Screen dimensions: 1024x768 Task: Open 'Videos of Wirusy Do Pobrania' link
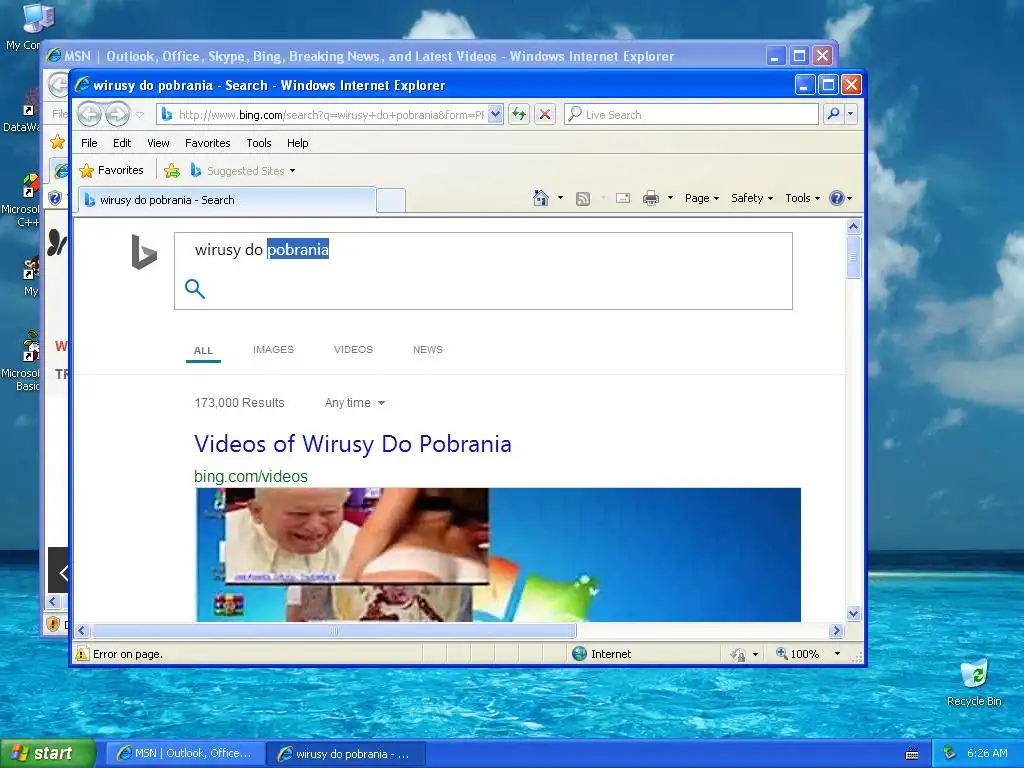[353, 444]
